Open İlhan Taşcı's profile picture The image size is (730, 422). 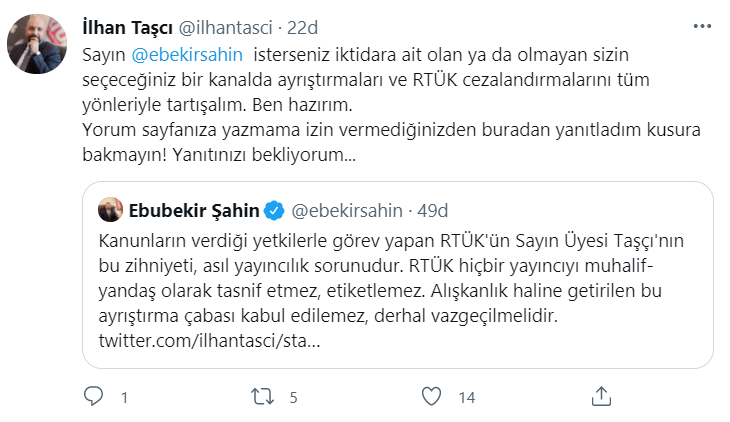37,44
